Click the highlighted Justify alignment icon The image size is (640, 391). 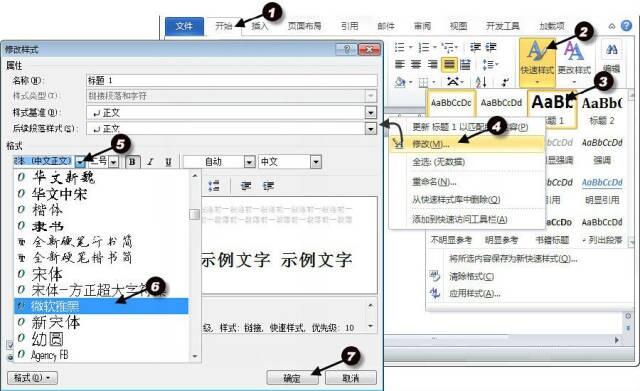pyautogui.click(x=449, y=64)
